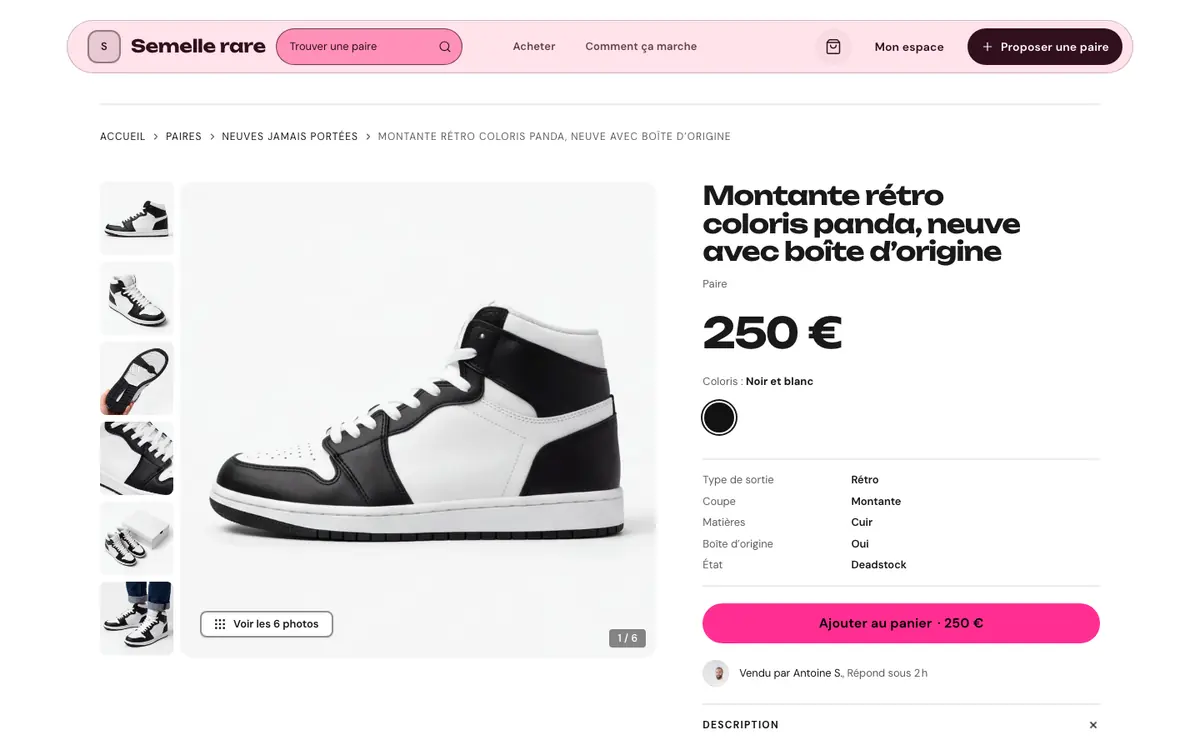Open the "Neuves jamais portées" breadcrumb
Image resolution: width=1200 pixels, height=750 pixels.
(x=290, y=136)
